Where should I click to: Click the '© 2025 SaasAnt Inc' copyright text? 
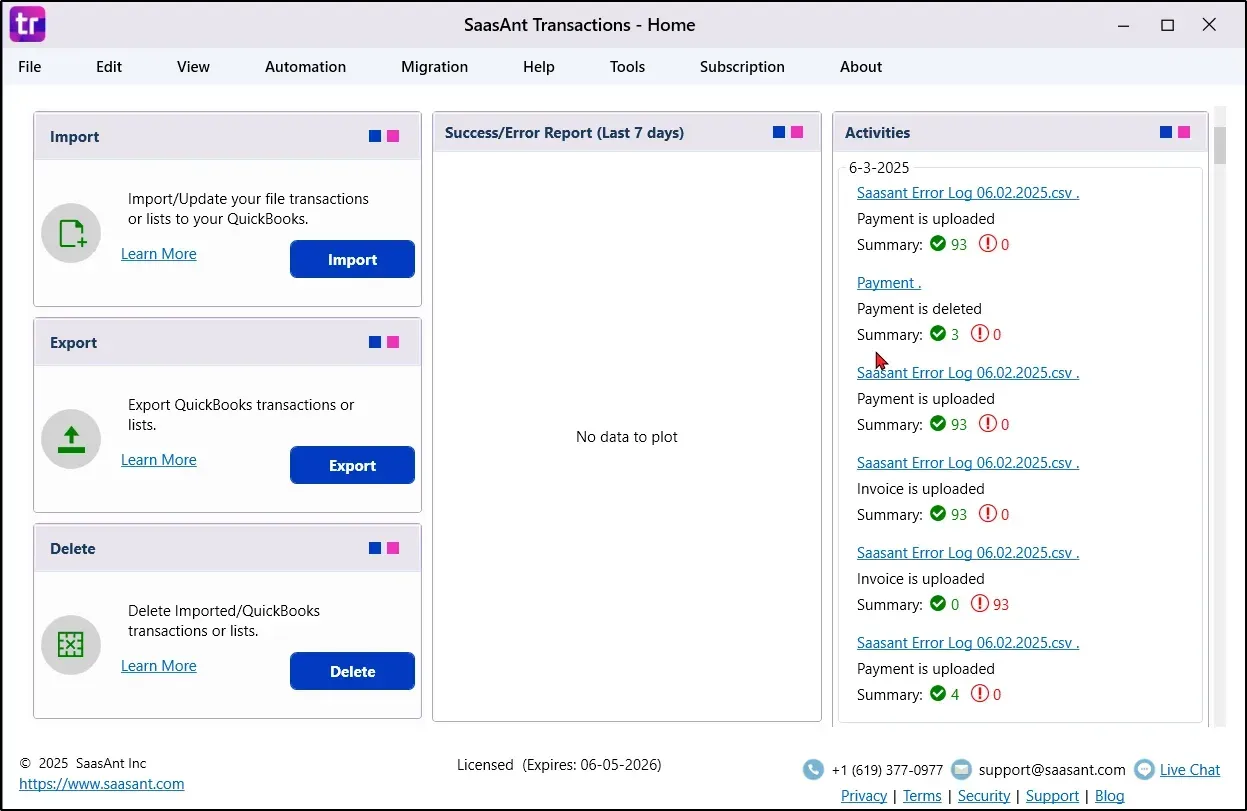pyautogui.click(x=83, y=763)
